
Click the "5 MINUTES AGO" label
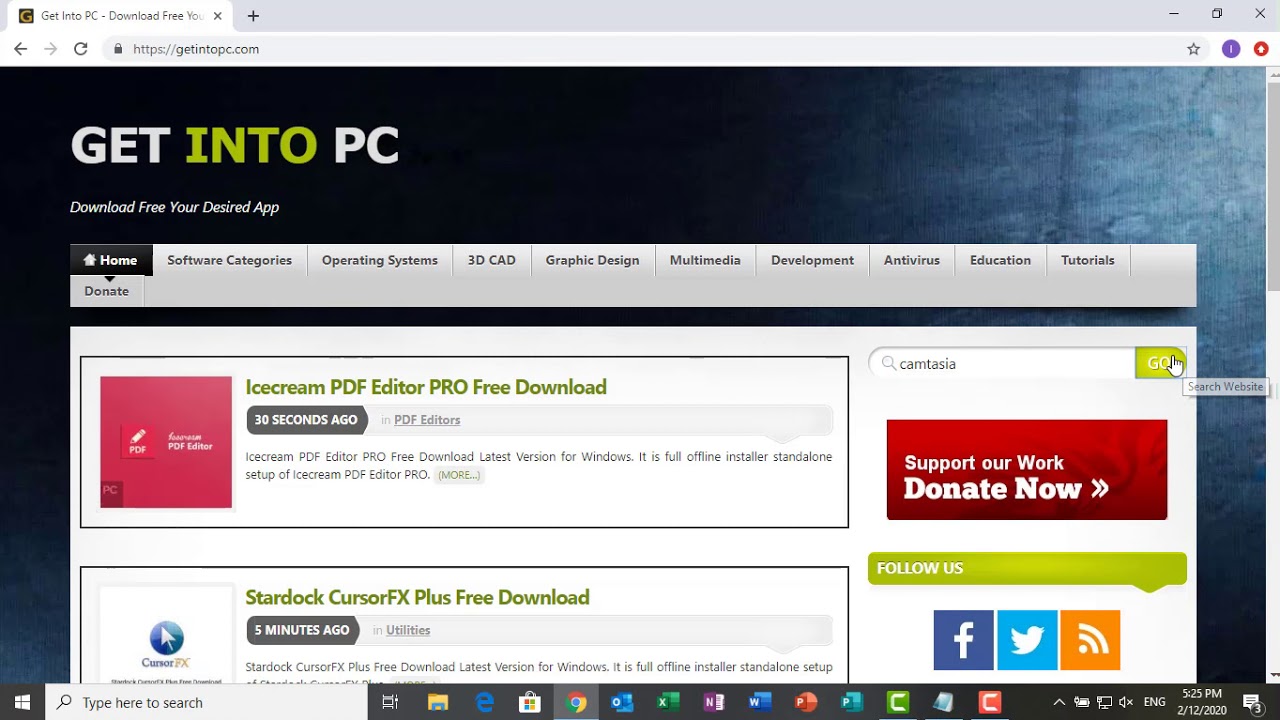(302, 630)
